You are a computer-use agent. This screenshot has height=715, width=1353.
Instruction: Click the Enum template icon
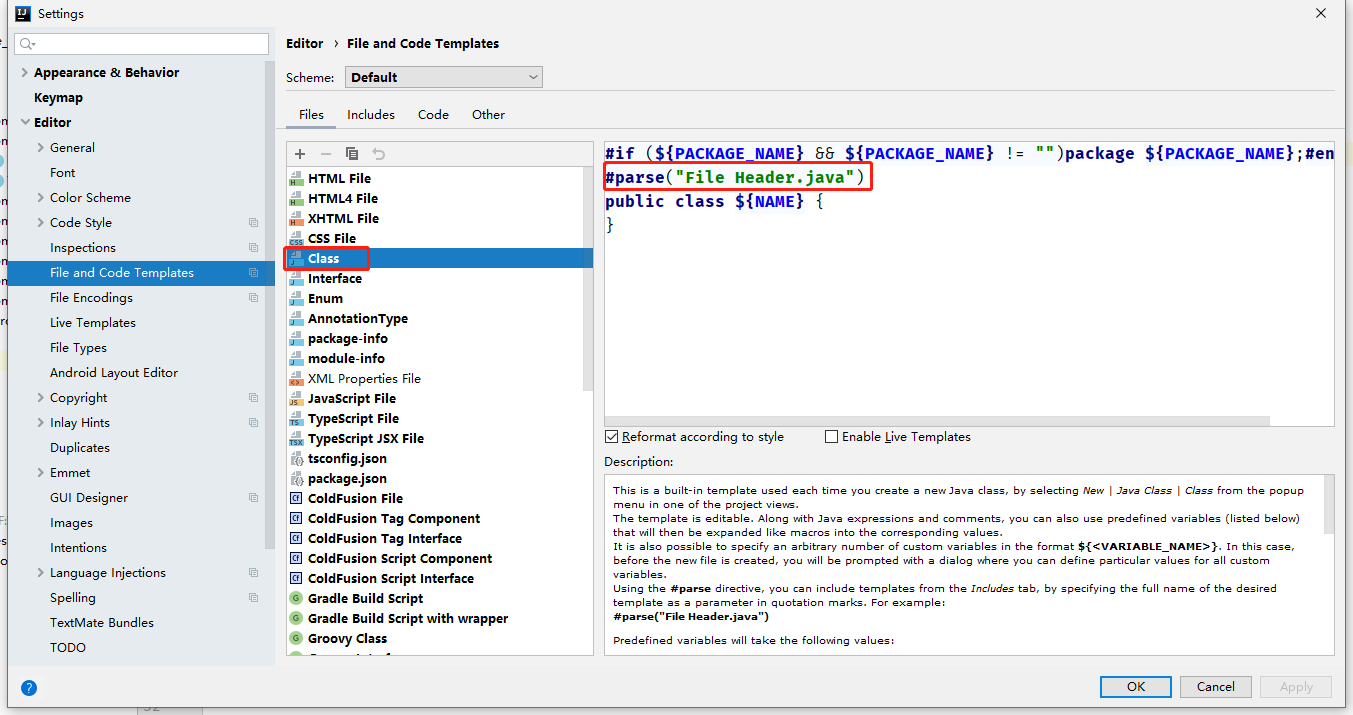(296, 299)
